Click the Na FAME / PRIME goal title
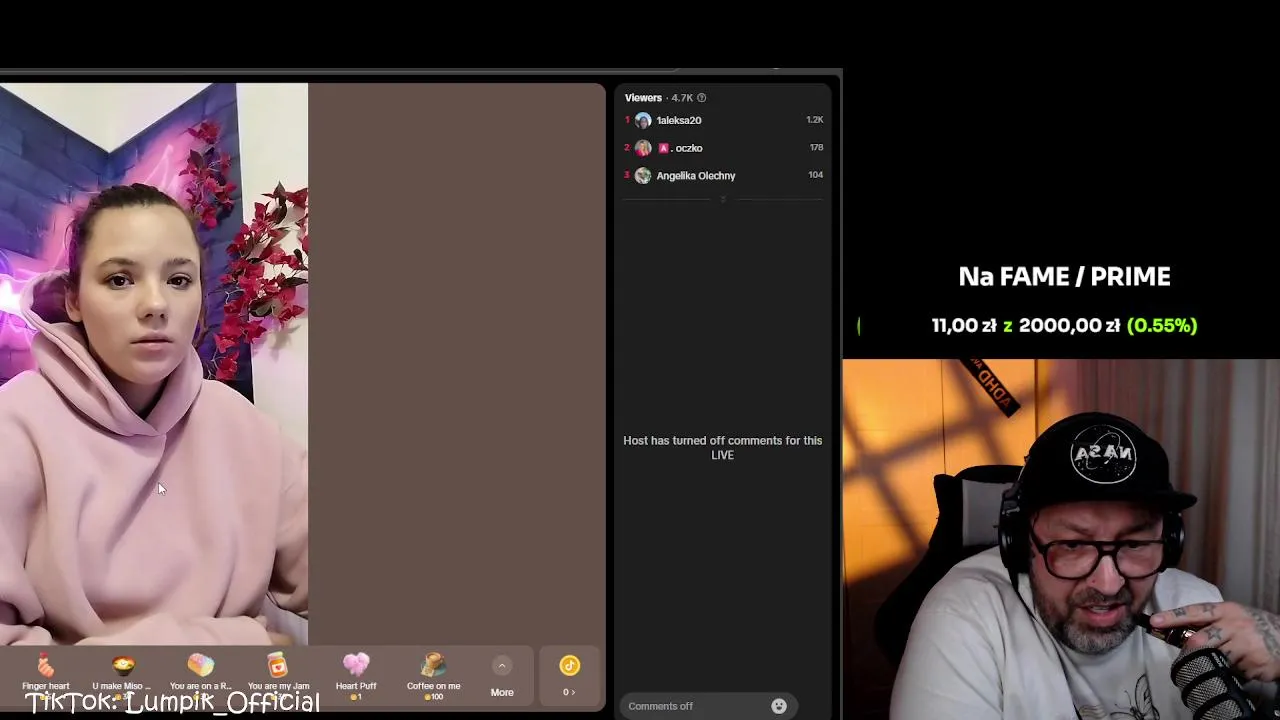The image size is (1280, 720). coord(1064,277)
